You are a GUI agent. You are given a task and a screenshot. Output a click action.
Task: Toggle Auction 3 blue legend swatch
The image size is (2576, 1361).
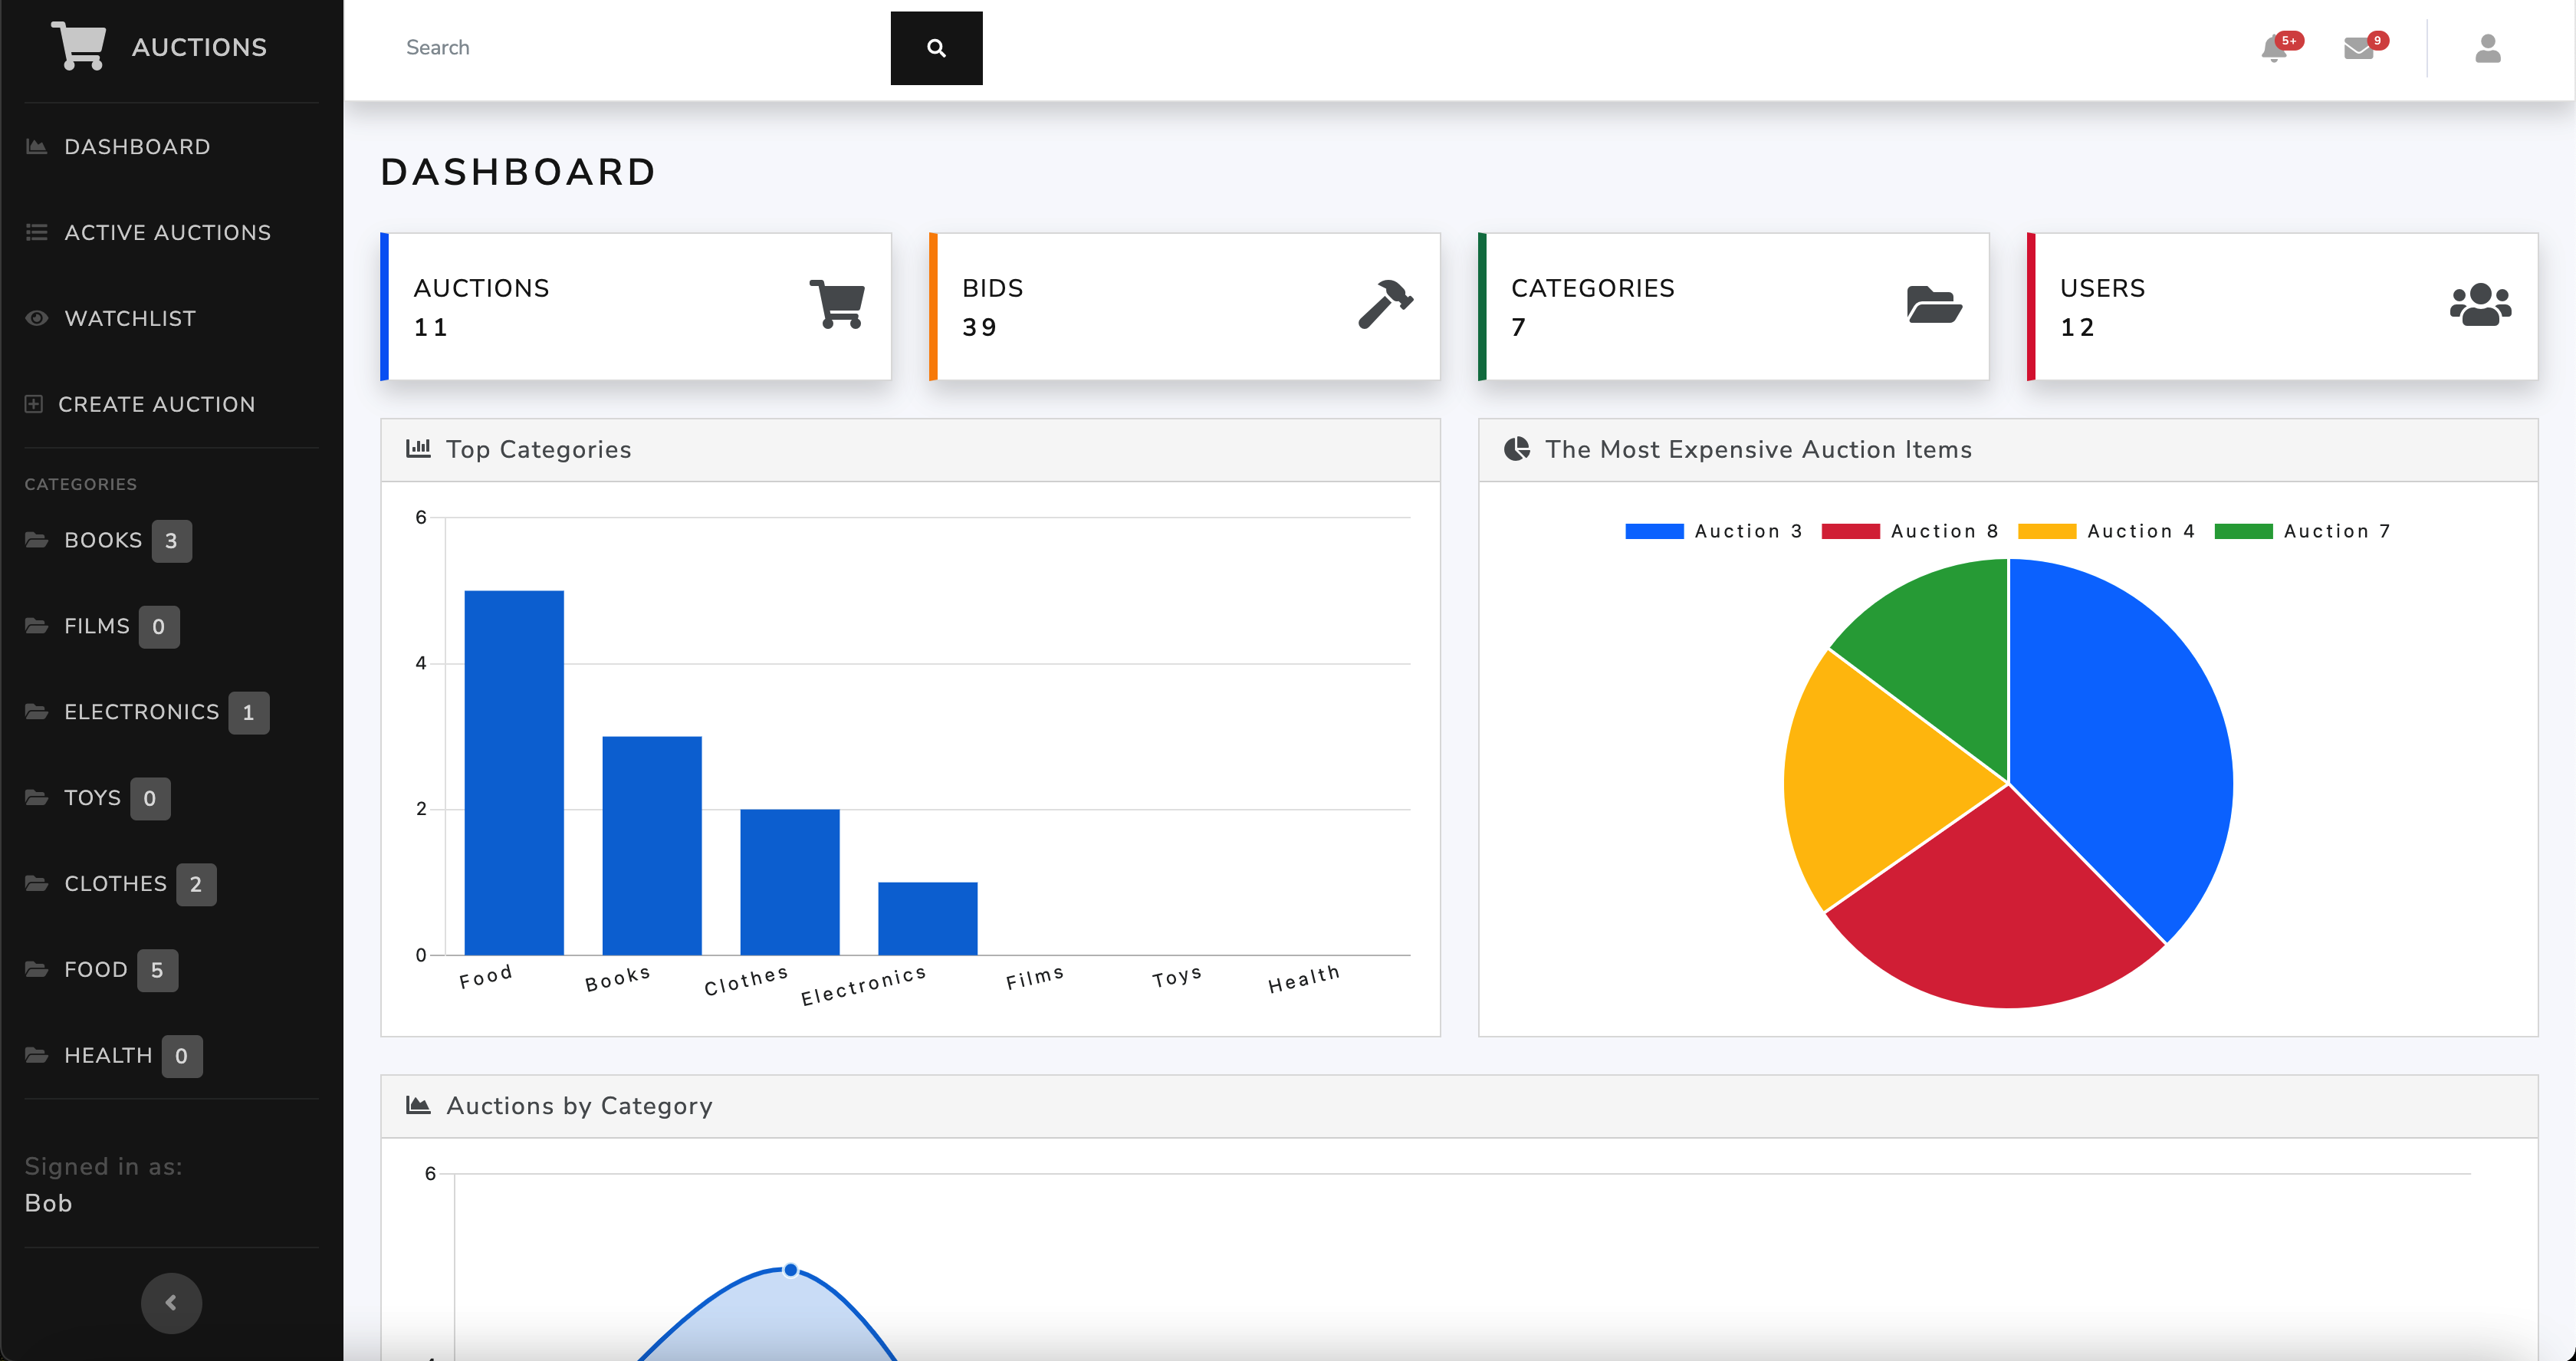(x=1654, y=531)
